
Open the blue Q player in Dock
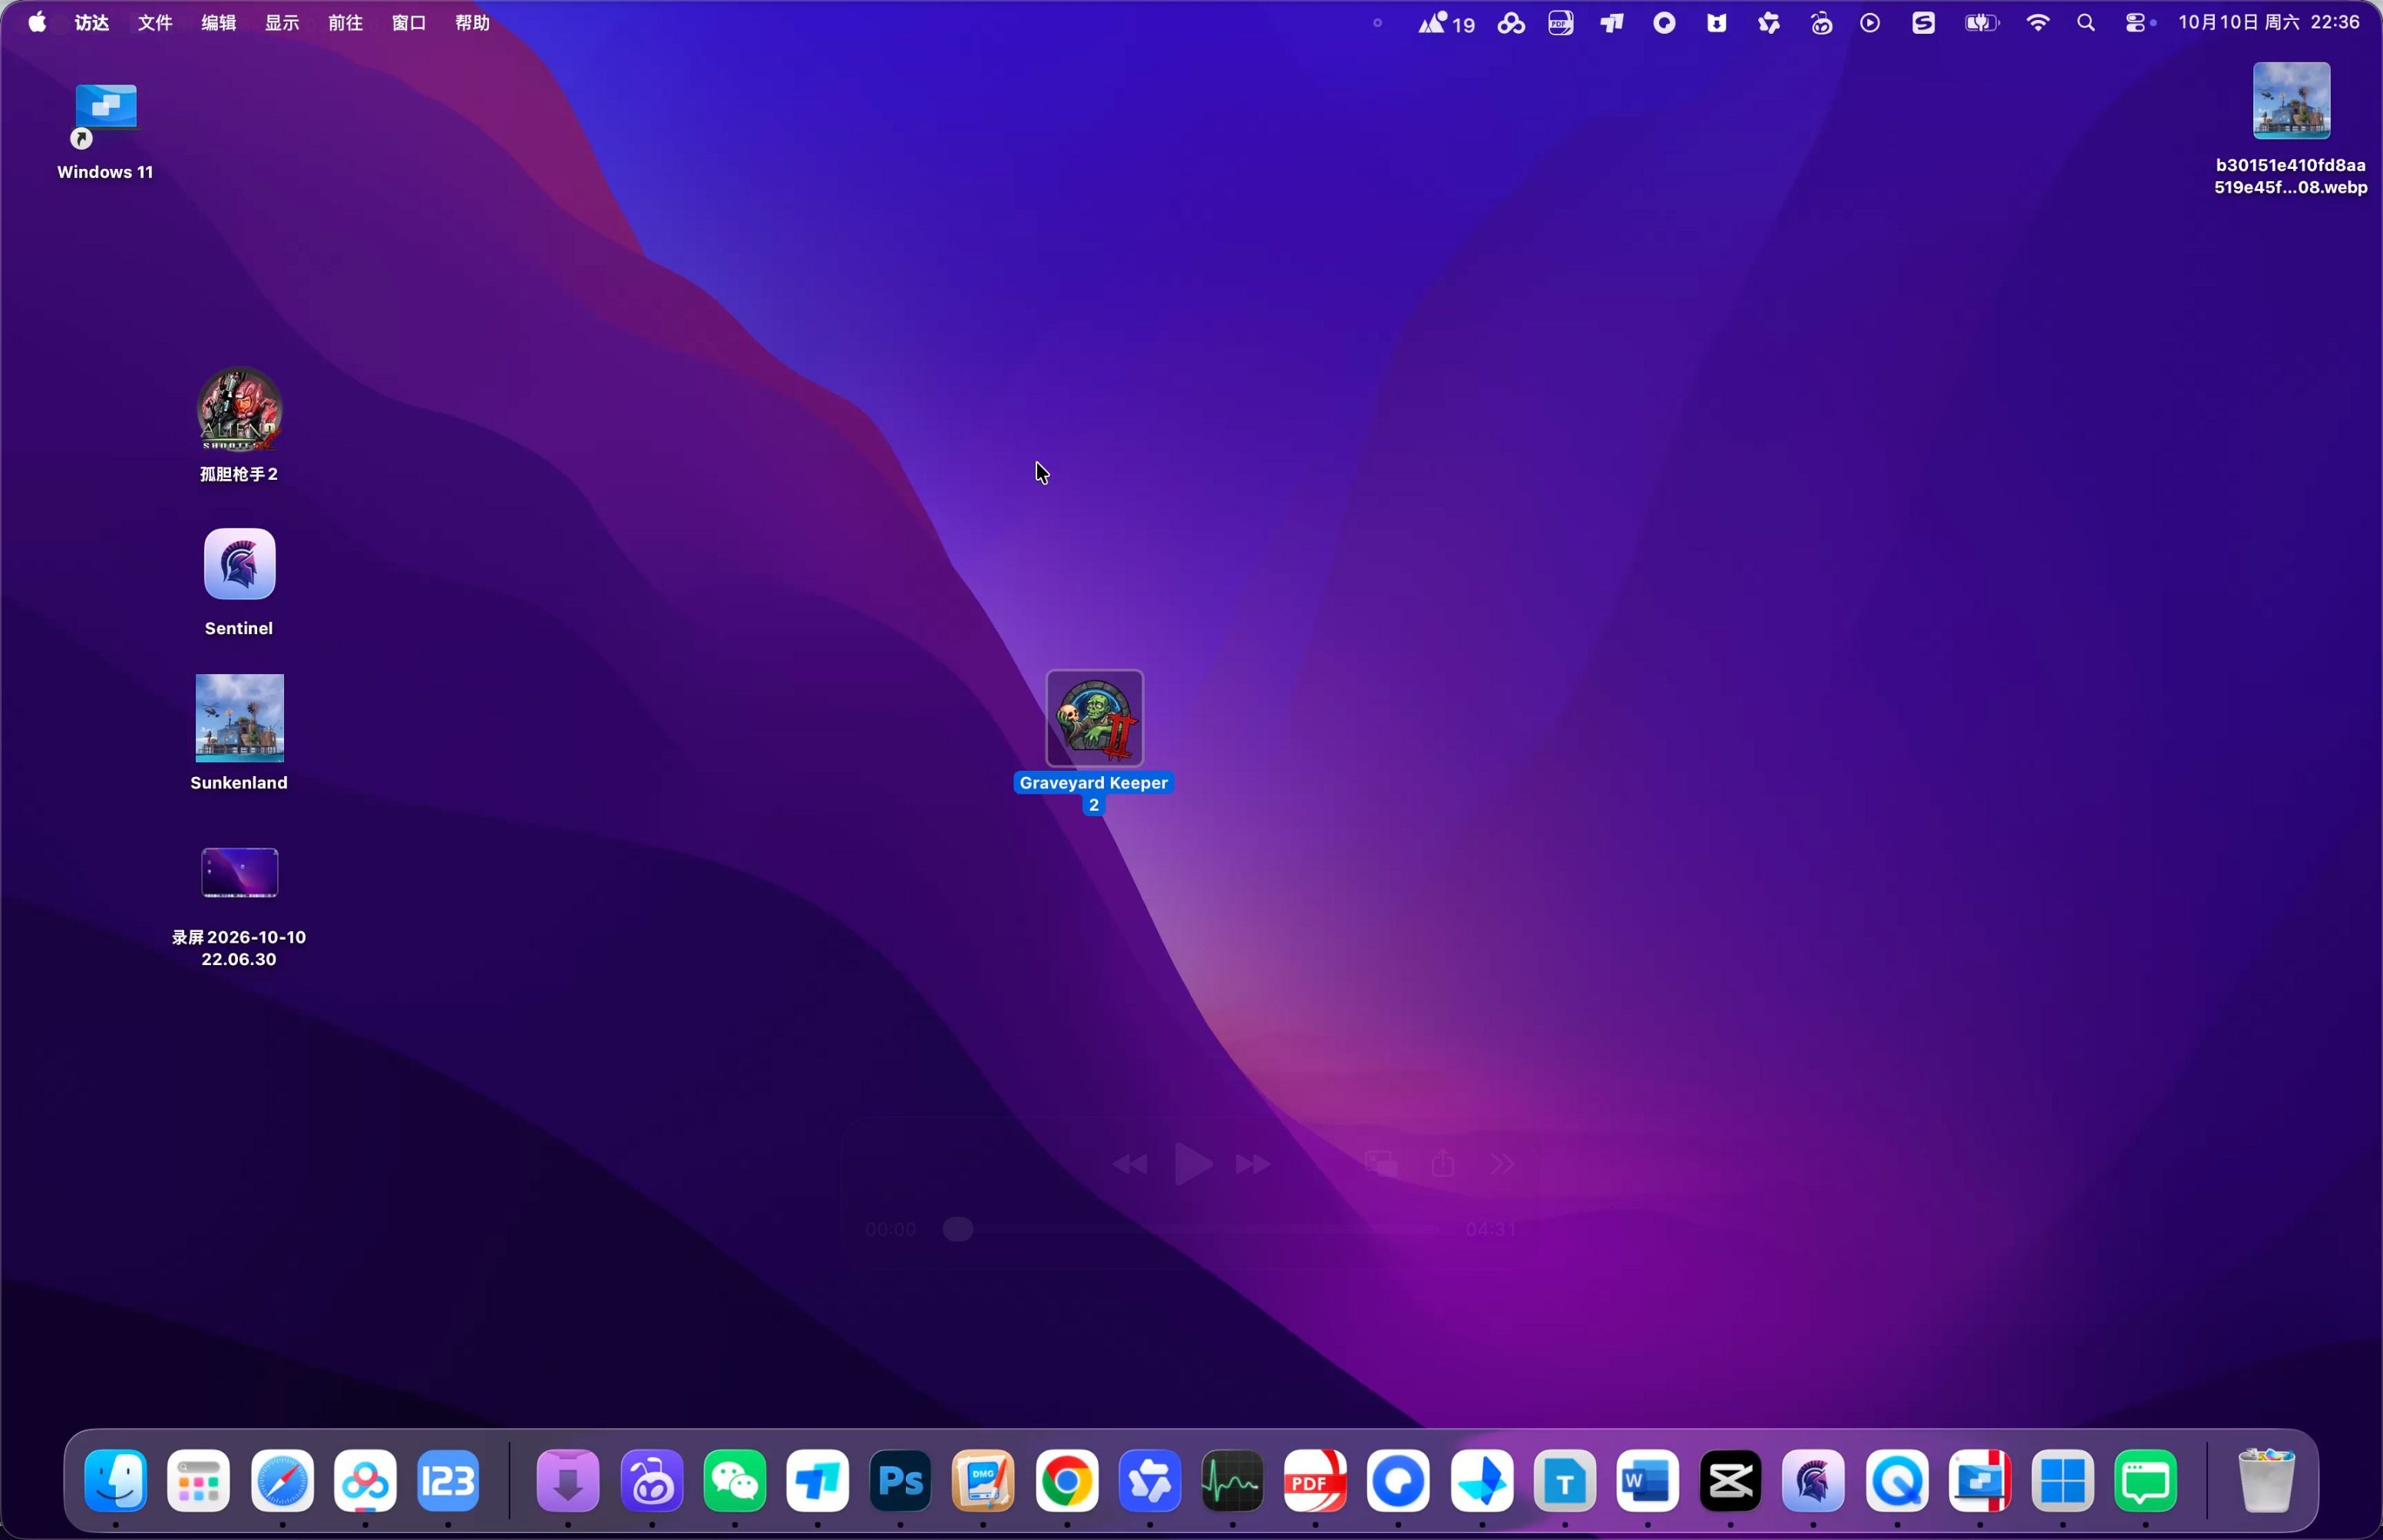(x=1897, y=1481)
